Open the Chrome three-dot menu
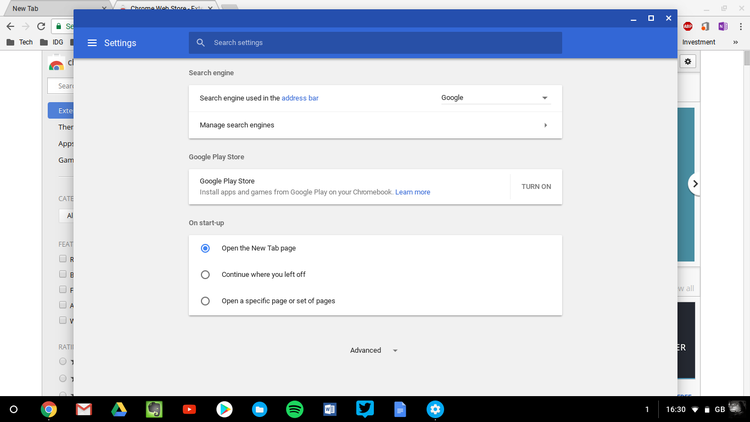The height and width of the screenshot is (422, 750). [740, 27]
